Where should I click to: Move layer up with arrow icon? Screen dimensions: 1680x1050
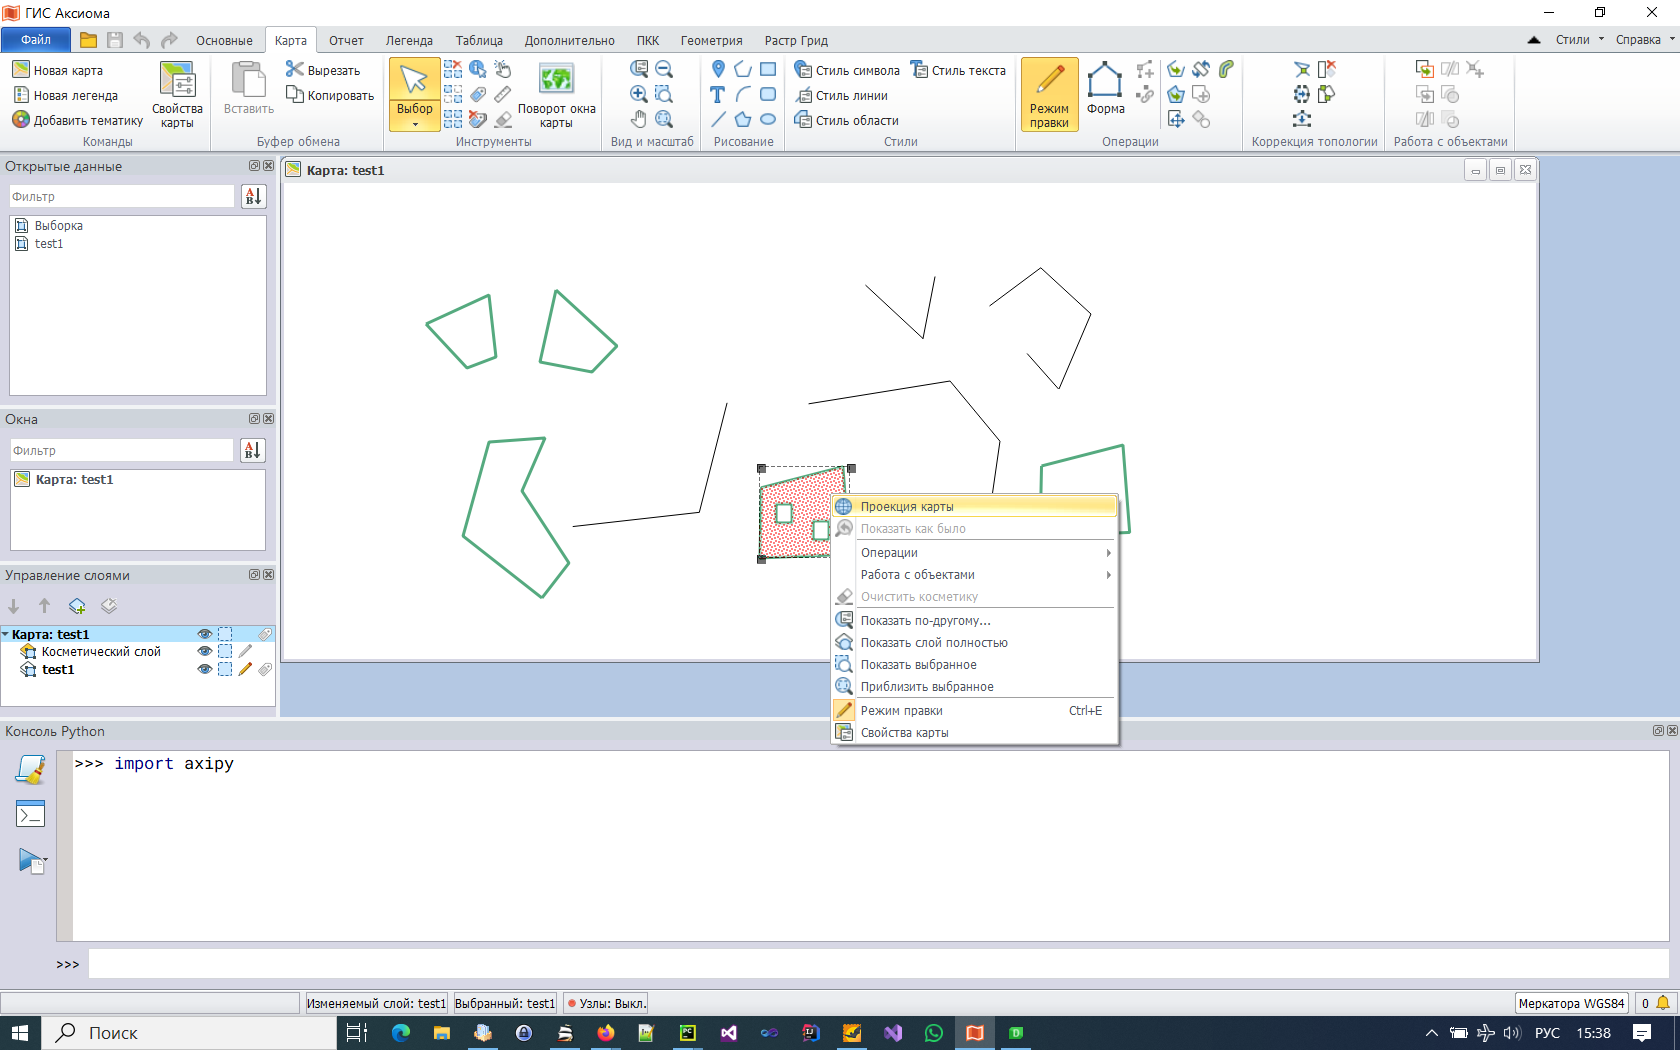(x=44, y=606)
